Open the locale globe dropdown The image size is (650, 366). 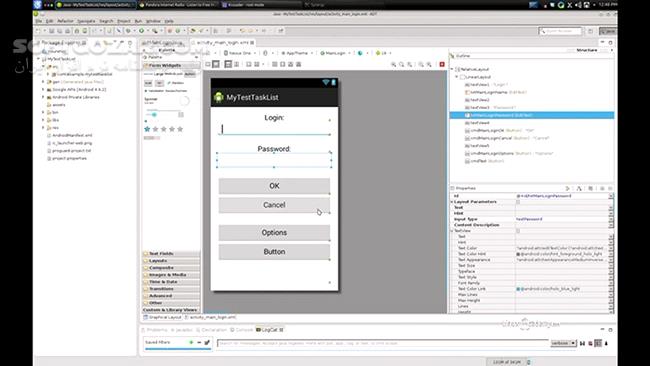pyautogui.click(x=363, y=53)
